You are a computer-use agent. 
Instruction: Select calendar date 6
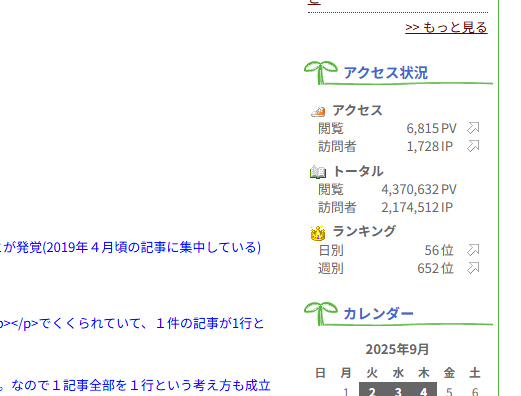(x=475, y=392)
